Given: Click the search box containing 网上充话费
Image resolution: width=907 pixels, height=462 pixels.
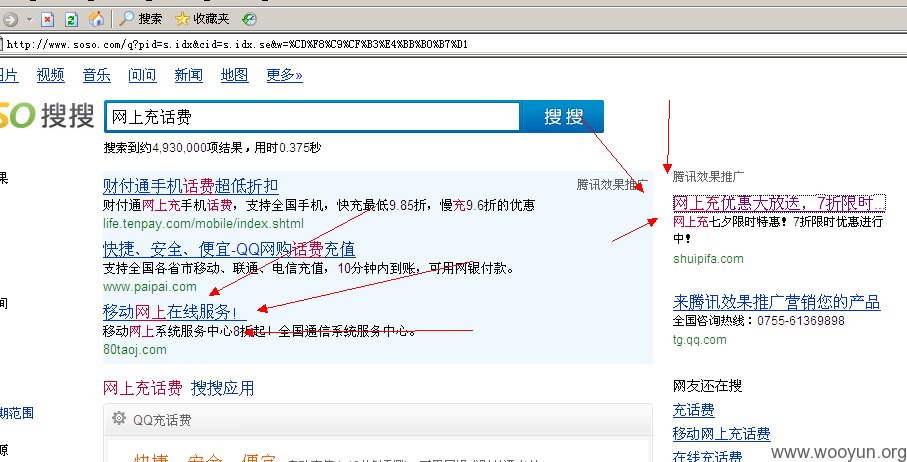Looking at the screenshot, I should (312, 117).
